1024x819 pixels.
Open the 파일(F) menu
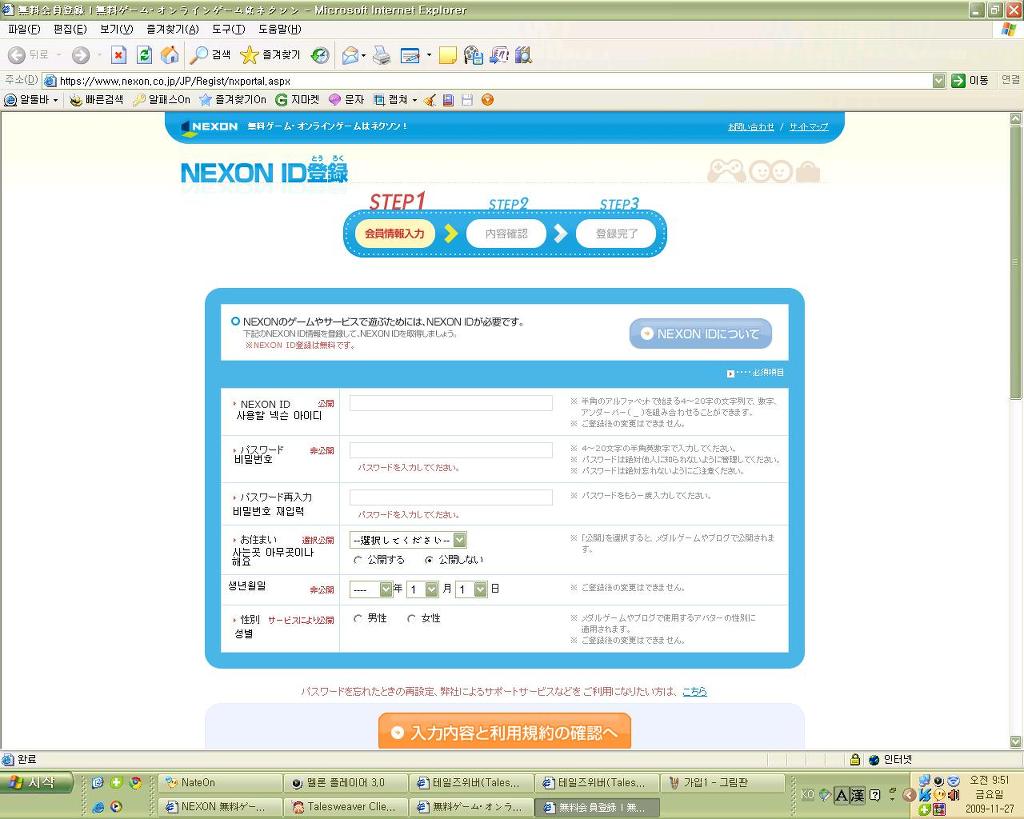[24, 29]
